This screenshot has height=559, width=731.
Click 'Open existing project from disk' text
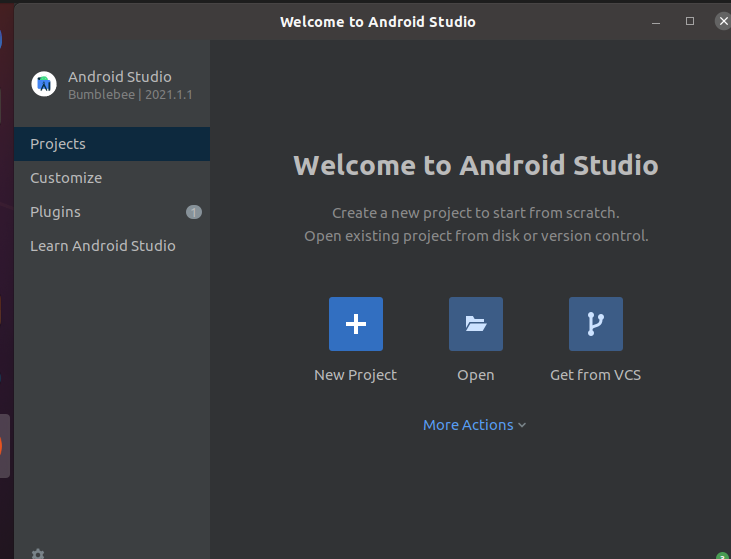pos(476,236)
